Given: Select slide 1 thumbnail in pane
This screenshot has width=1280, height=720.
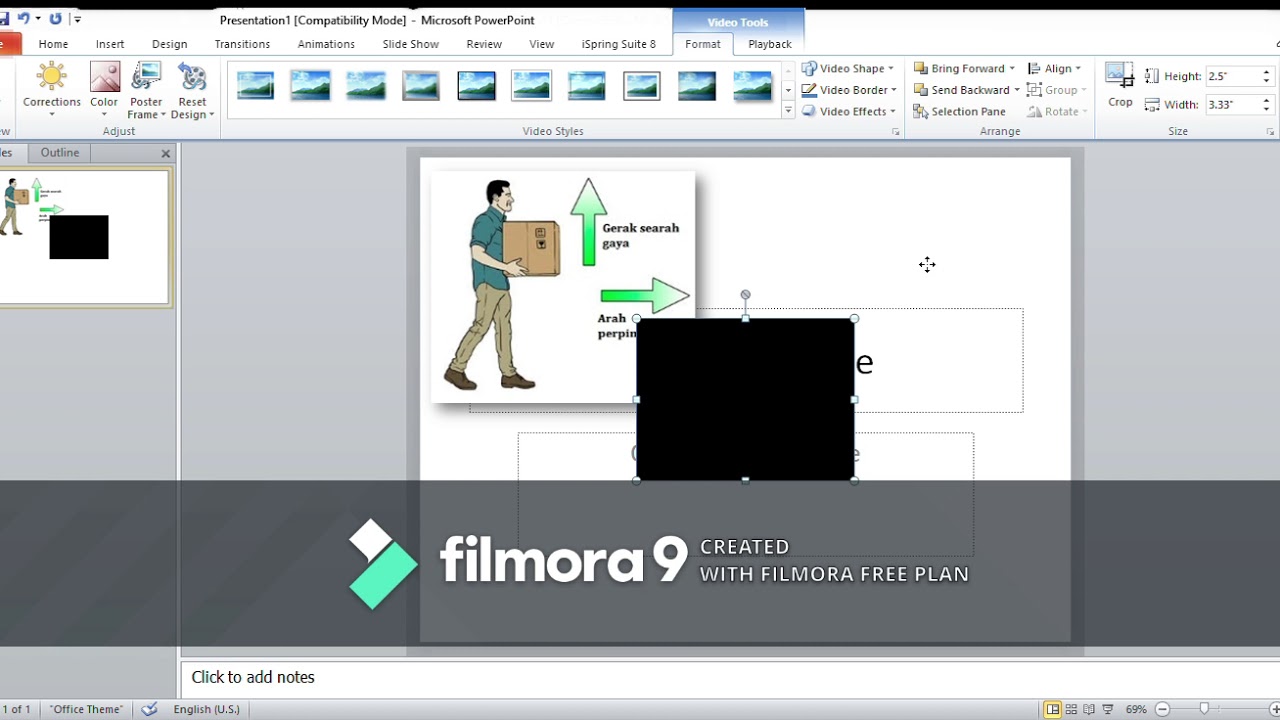Looking at the screenshot, I should (84, 236).
